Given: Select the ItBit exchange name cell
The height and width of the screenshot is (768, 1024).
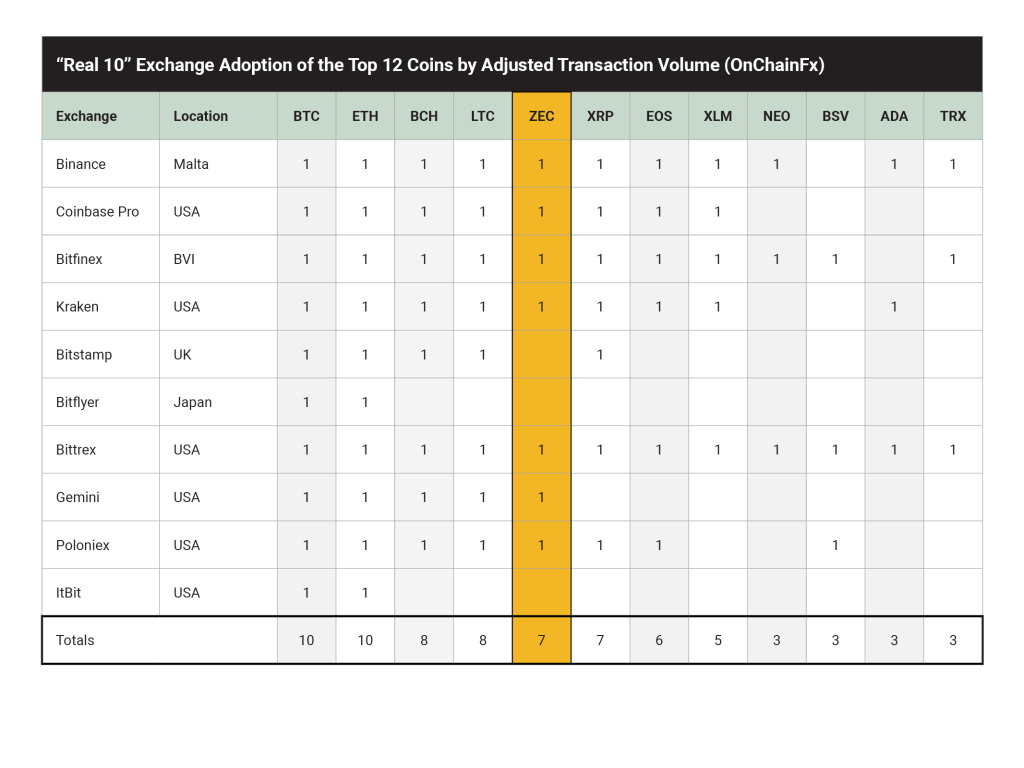Looking at the screenshot, I should tap(69, 593).
